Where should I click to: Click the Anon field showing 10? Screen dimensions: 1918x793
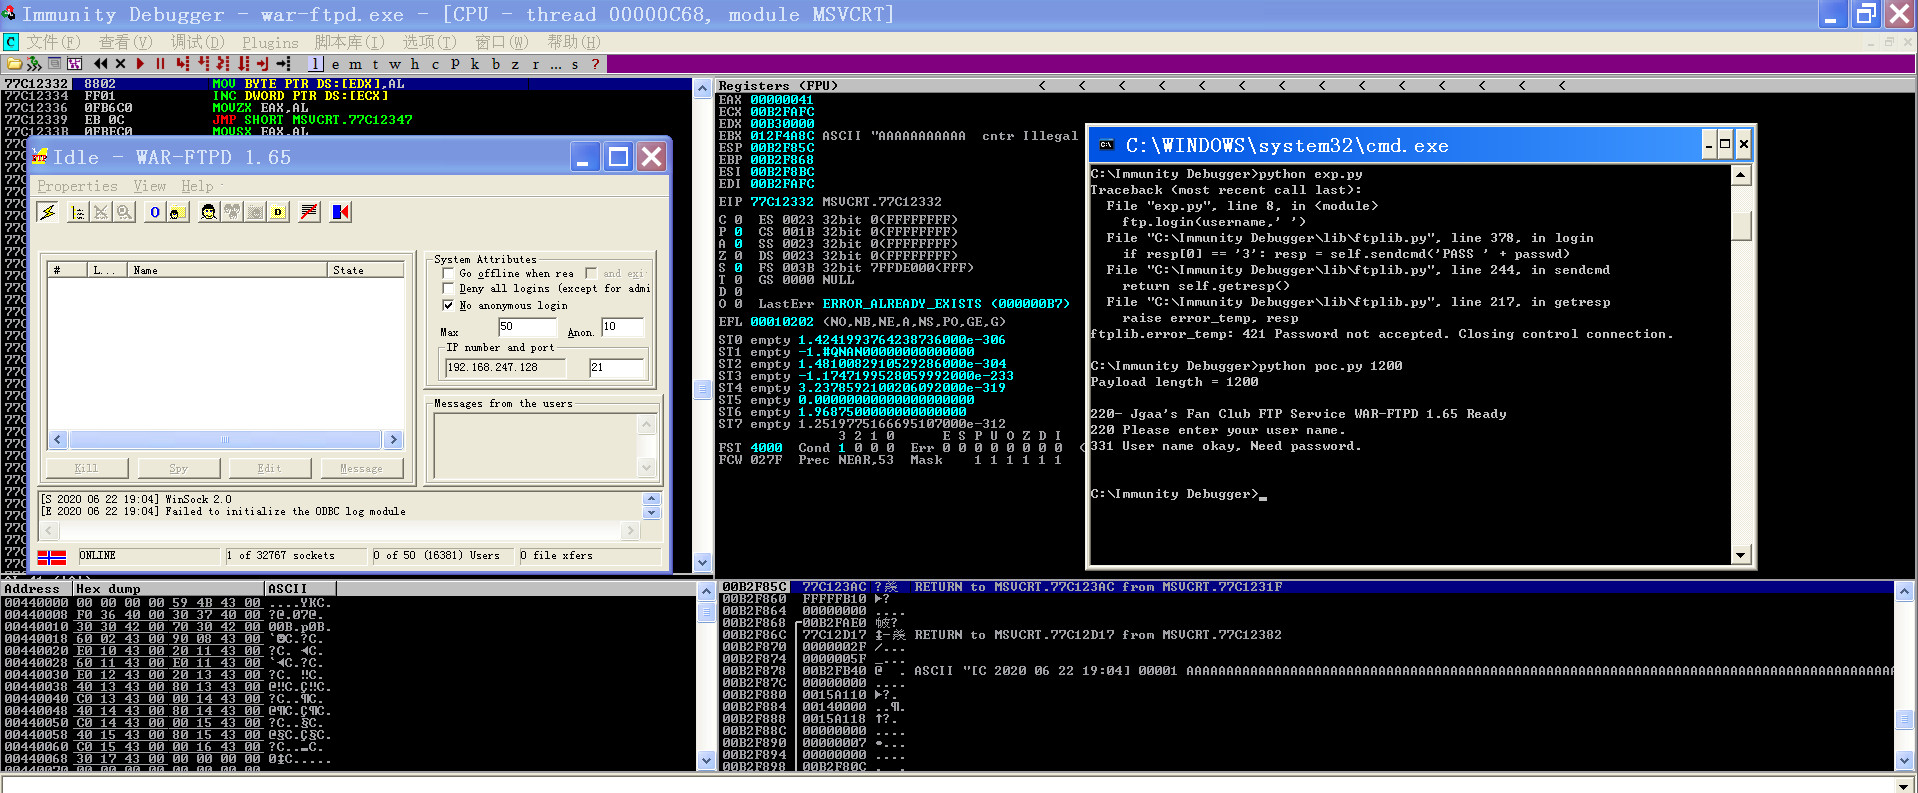622,327
